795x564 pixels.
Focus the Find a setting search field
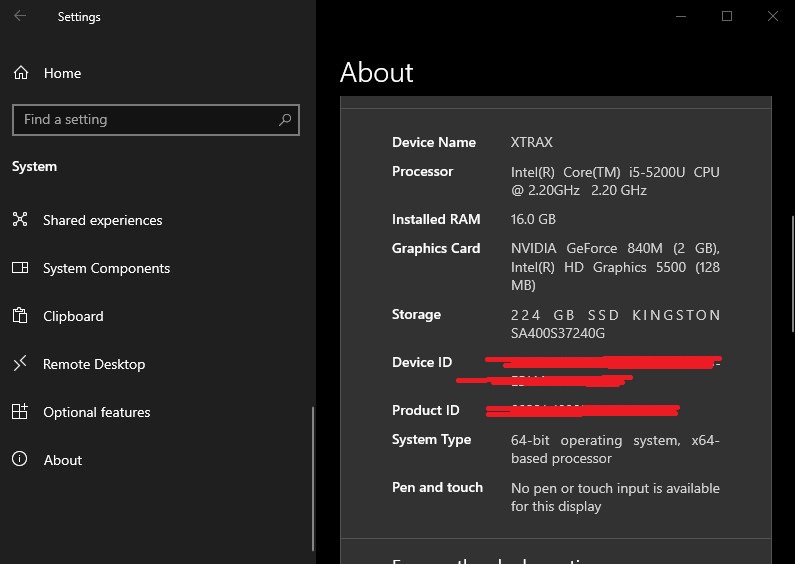coord(140,120)
